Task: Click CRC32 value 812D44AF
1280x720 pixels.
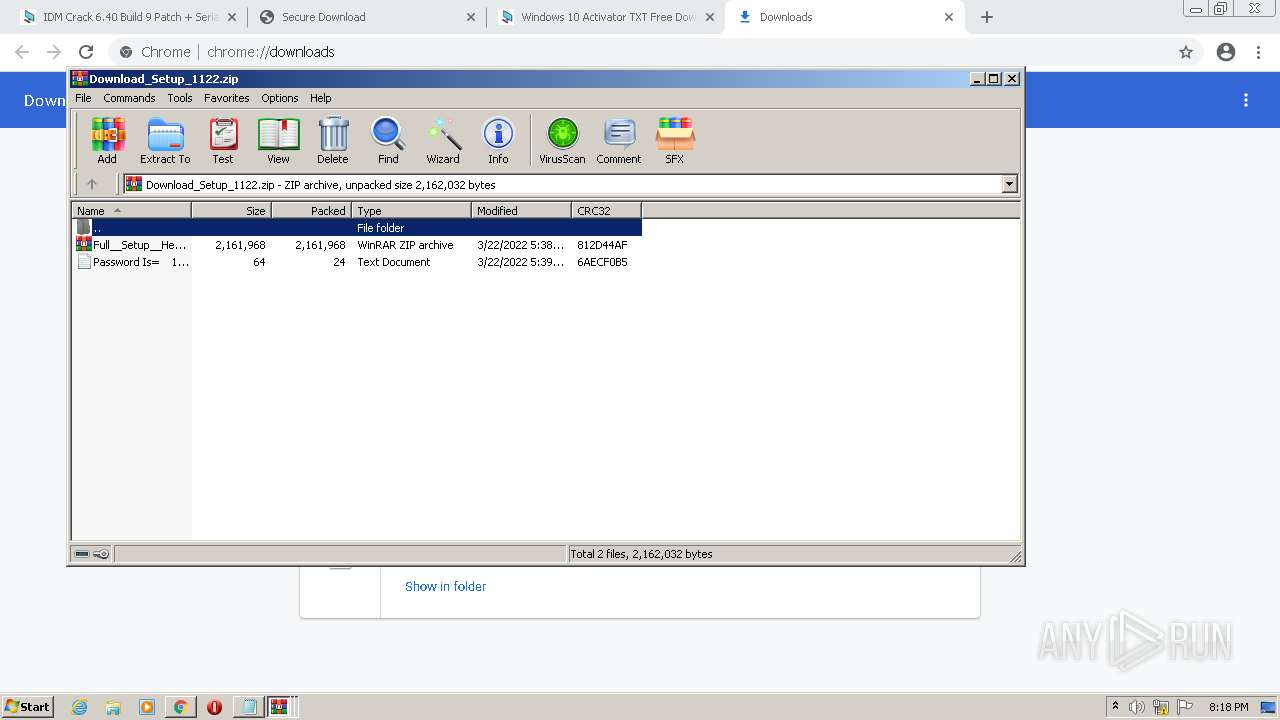Action: (x=602, y=245)
